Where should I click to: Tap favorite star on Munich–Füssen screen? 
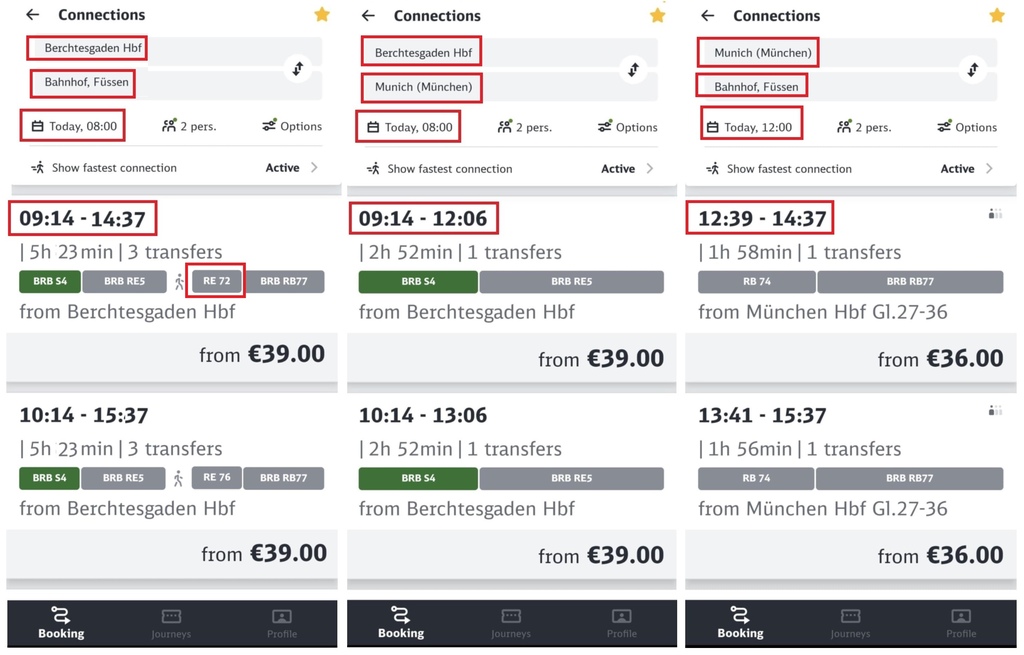[x=997, y=15]
